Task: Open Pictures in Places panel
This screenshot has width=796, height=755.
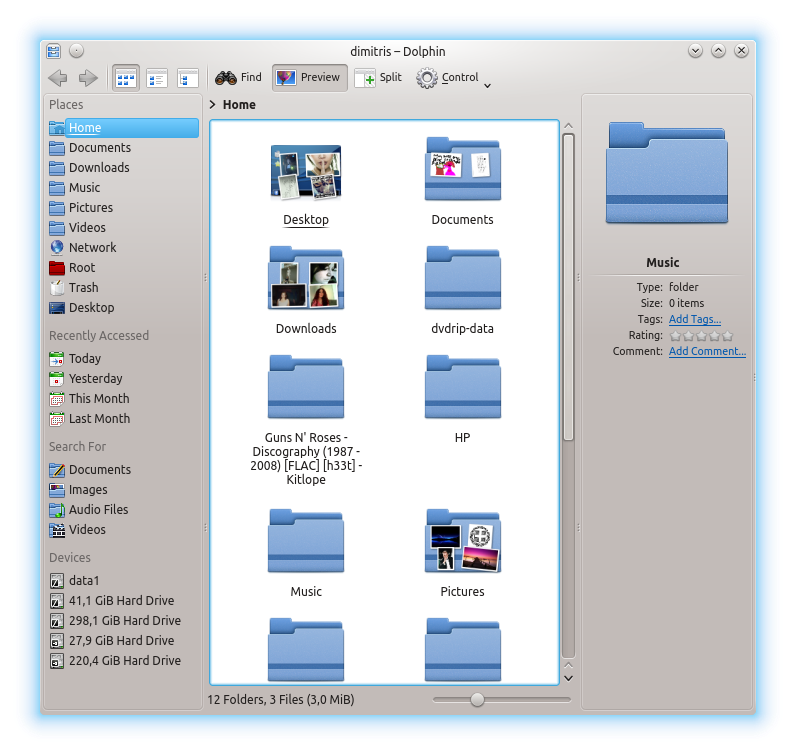Action: point(123,208)
